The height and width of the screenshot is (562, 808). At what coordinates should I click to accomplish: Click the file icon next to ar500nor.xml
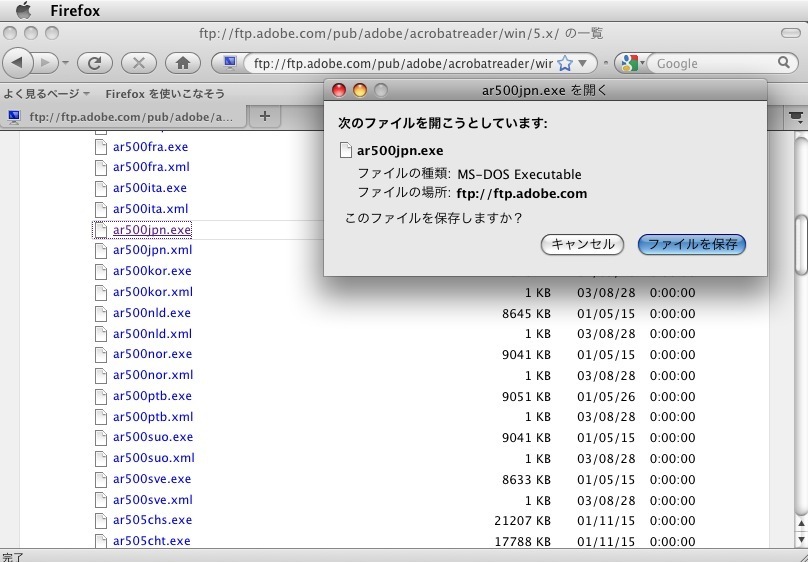(101, 375)
